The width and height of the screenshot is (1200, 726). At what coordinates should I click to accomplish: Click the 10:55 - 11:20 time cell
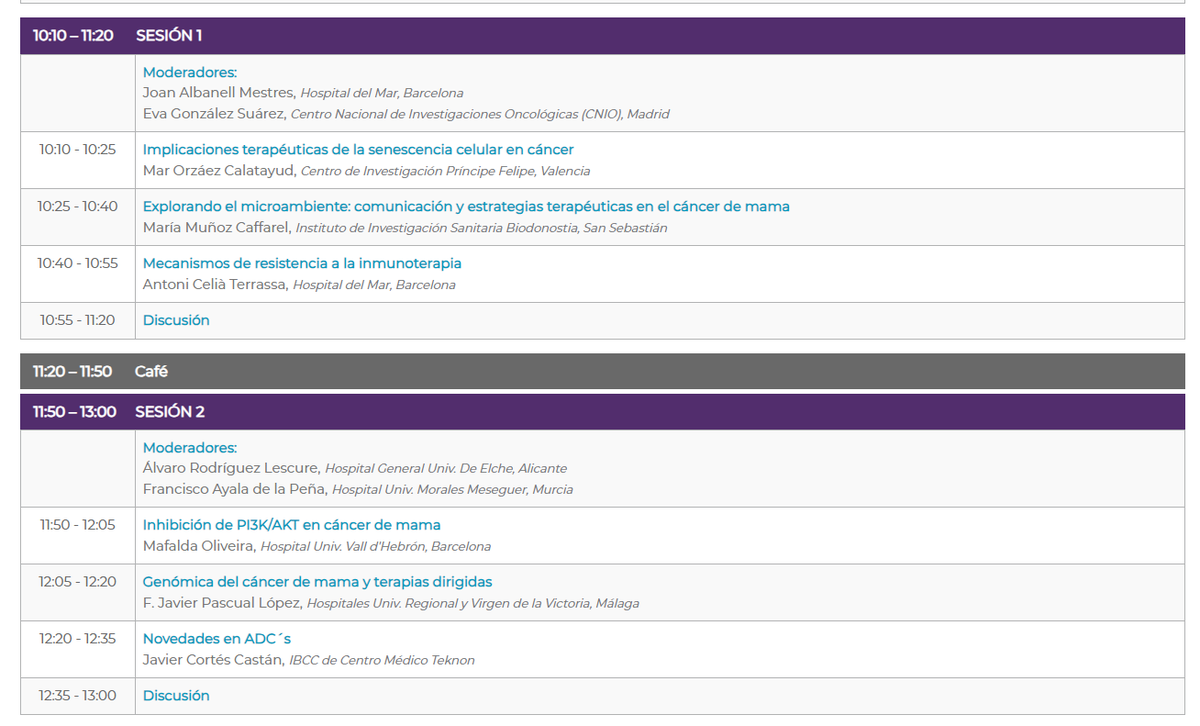tap(78, 321)
